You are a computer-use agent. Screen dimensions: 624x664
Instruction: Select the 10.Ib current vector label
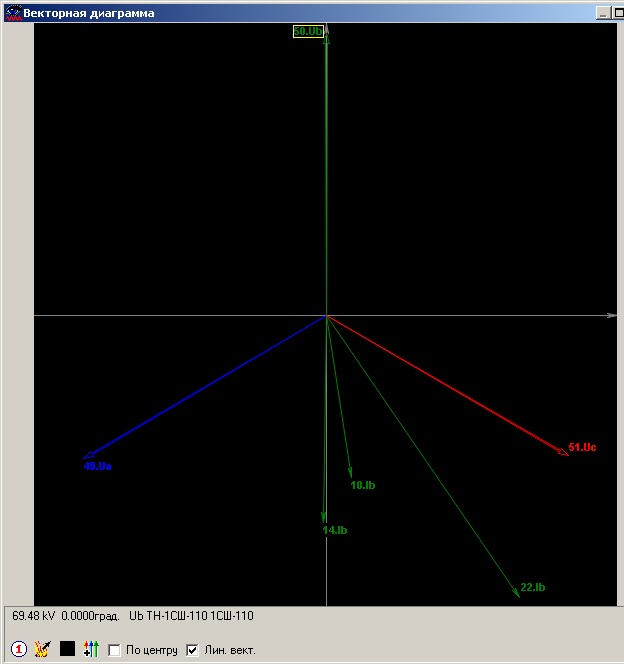363,485
